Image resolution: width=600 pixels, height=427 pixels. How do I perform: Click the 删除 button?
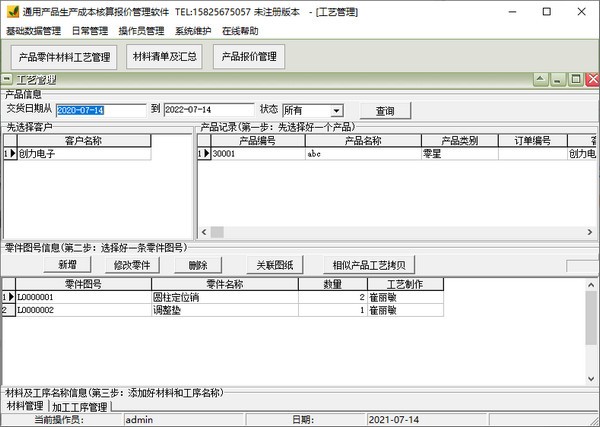pos(198,265)
